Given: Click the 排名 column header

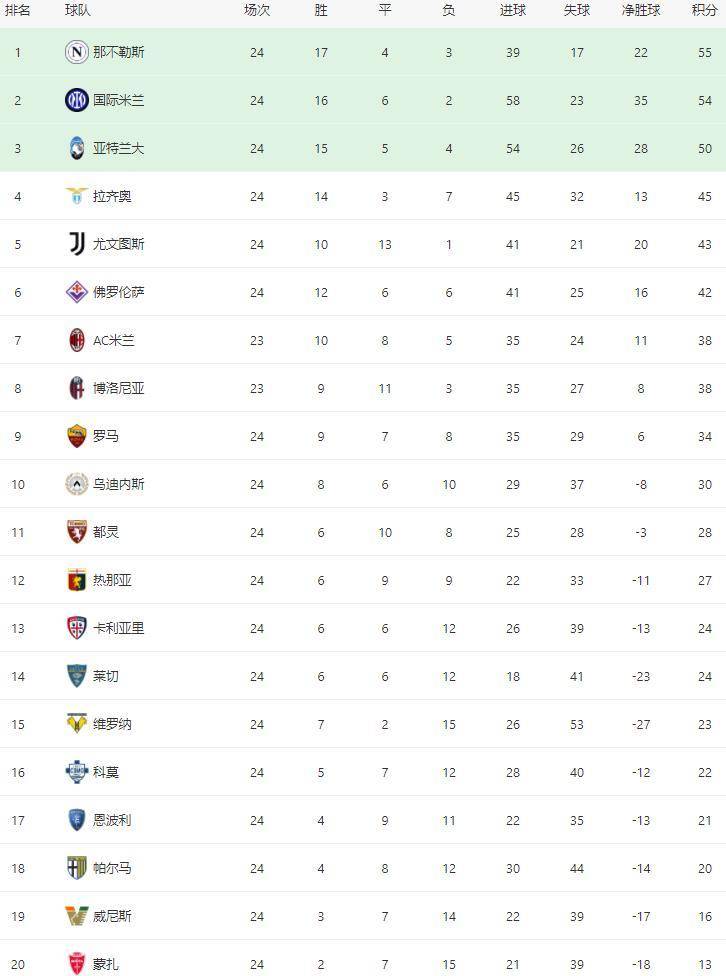Looking at the screenshot, I should pyautogui.click(x=18, y=10).
